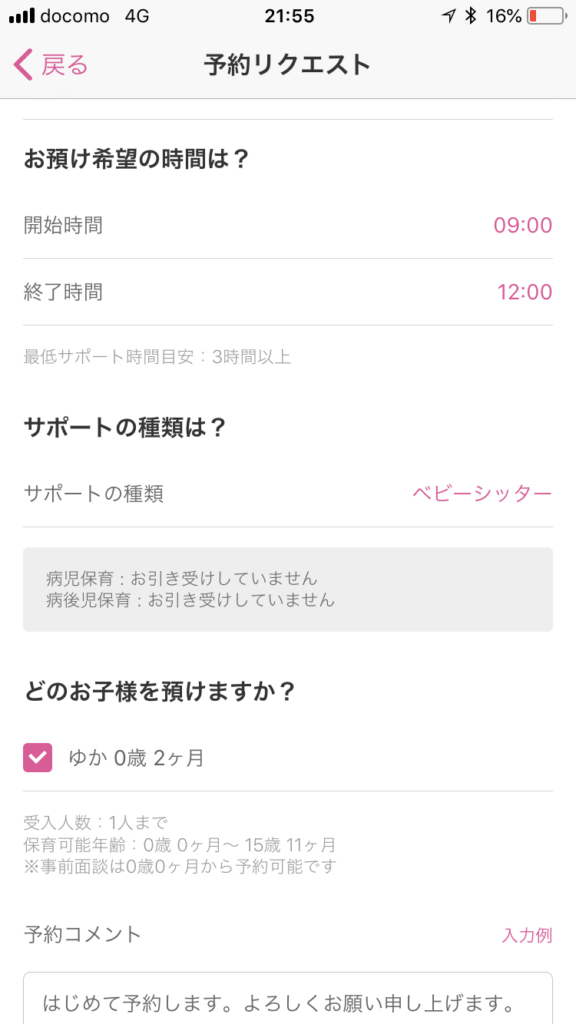576x1024 pixels.
Task: Change start time value 09:00
Action: [522, 225]
